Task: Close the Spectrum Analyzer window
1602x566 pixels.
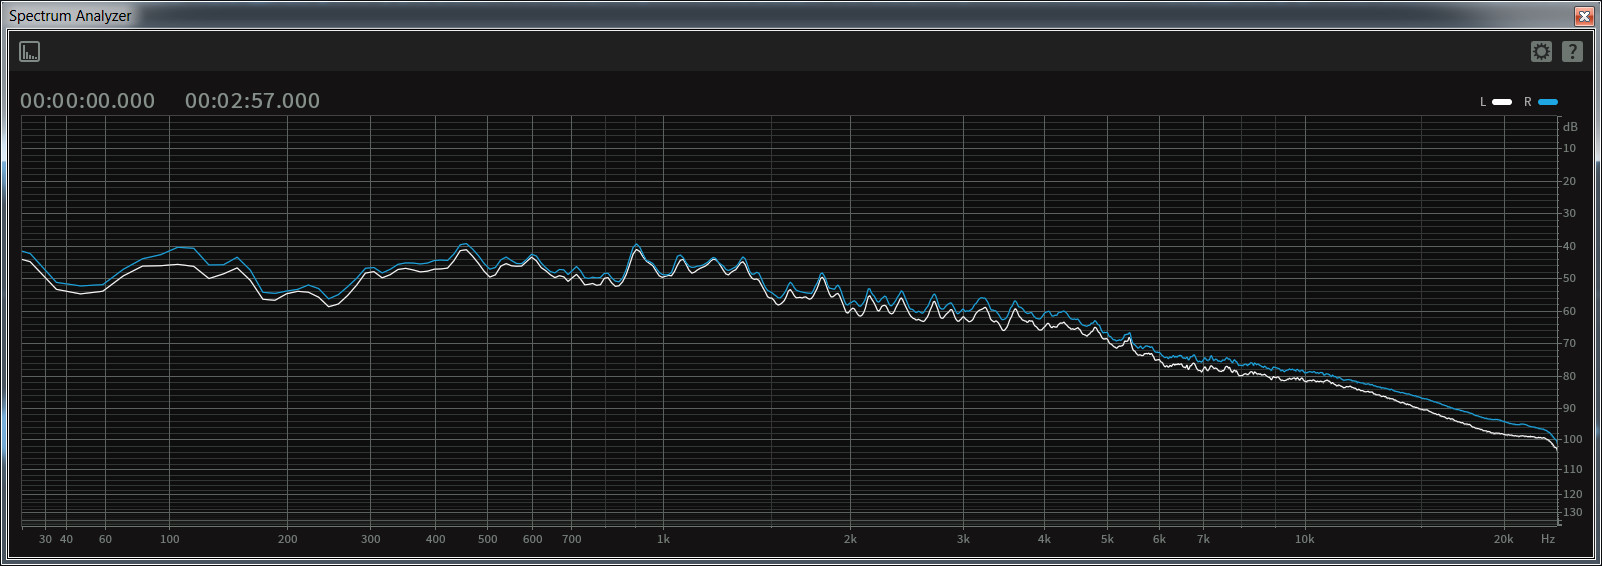Action: tap(1584, 16)
